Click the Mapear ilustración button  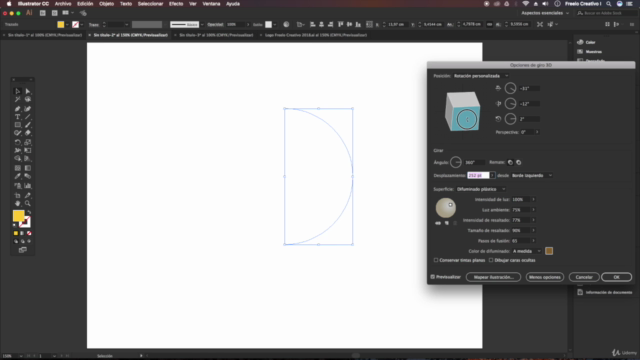(493, 277)
